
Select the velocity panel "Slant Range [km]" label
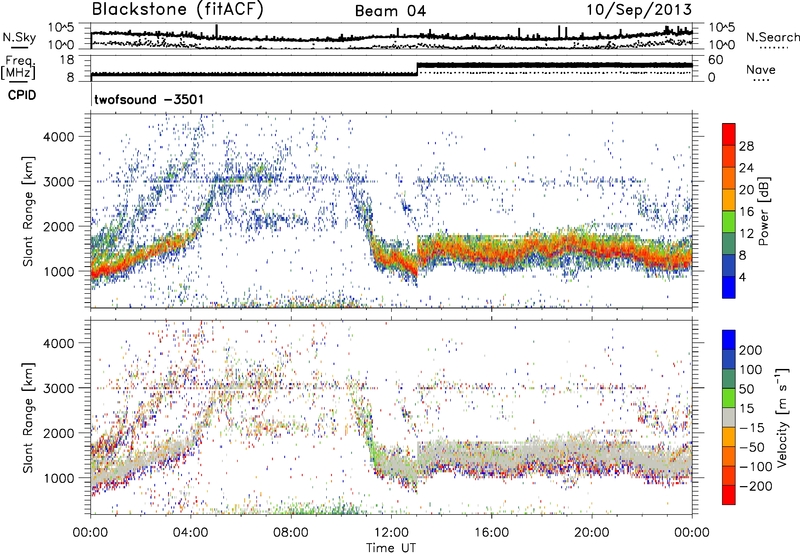point(28,417)
